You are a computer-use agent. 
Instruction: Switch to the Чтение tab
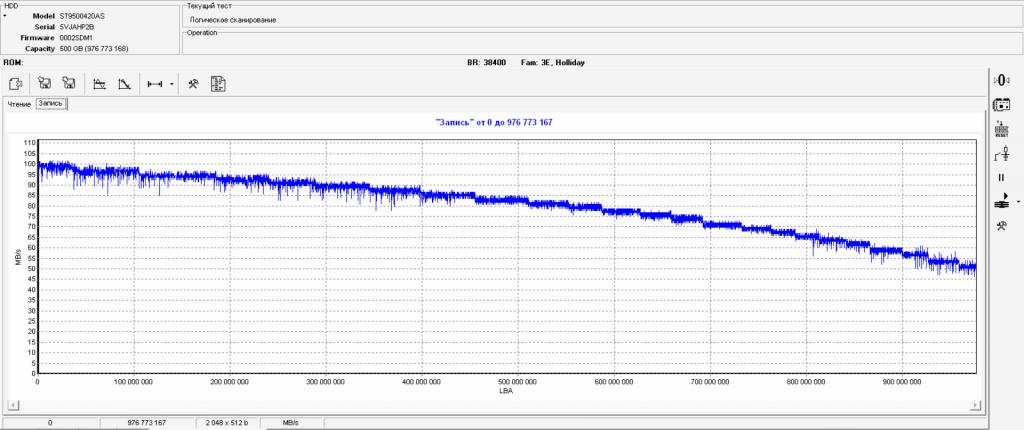click(x=20, y=104)
